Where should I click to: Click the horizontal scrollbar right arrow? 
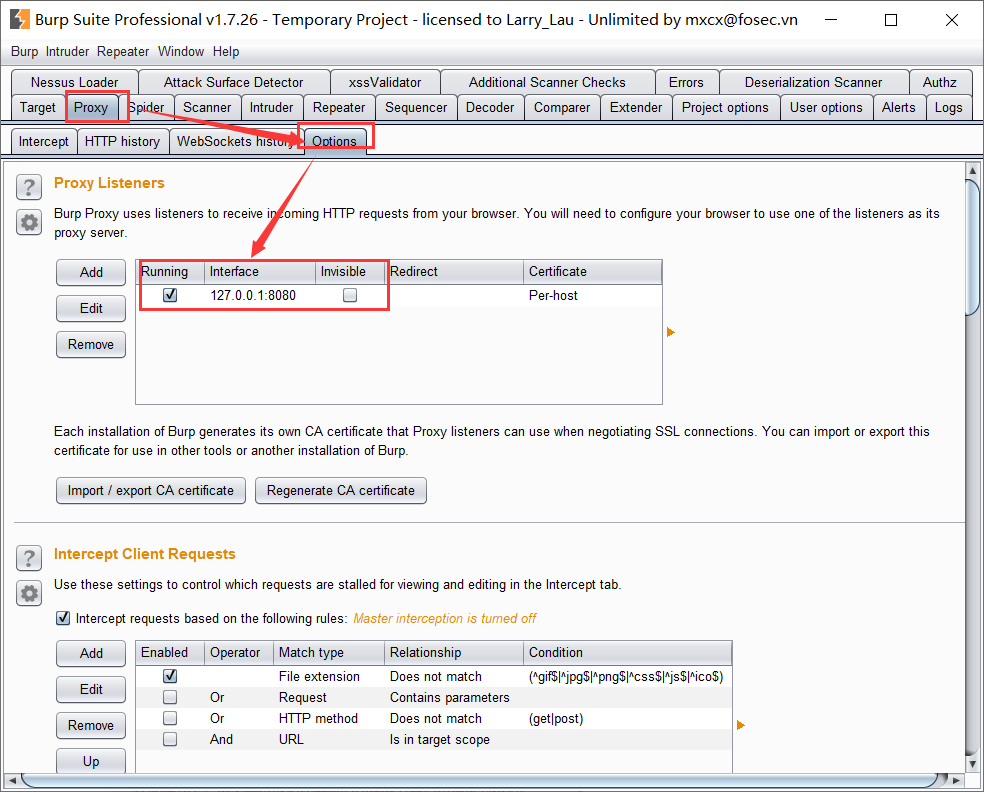coord(956,780)
